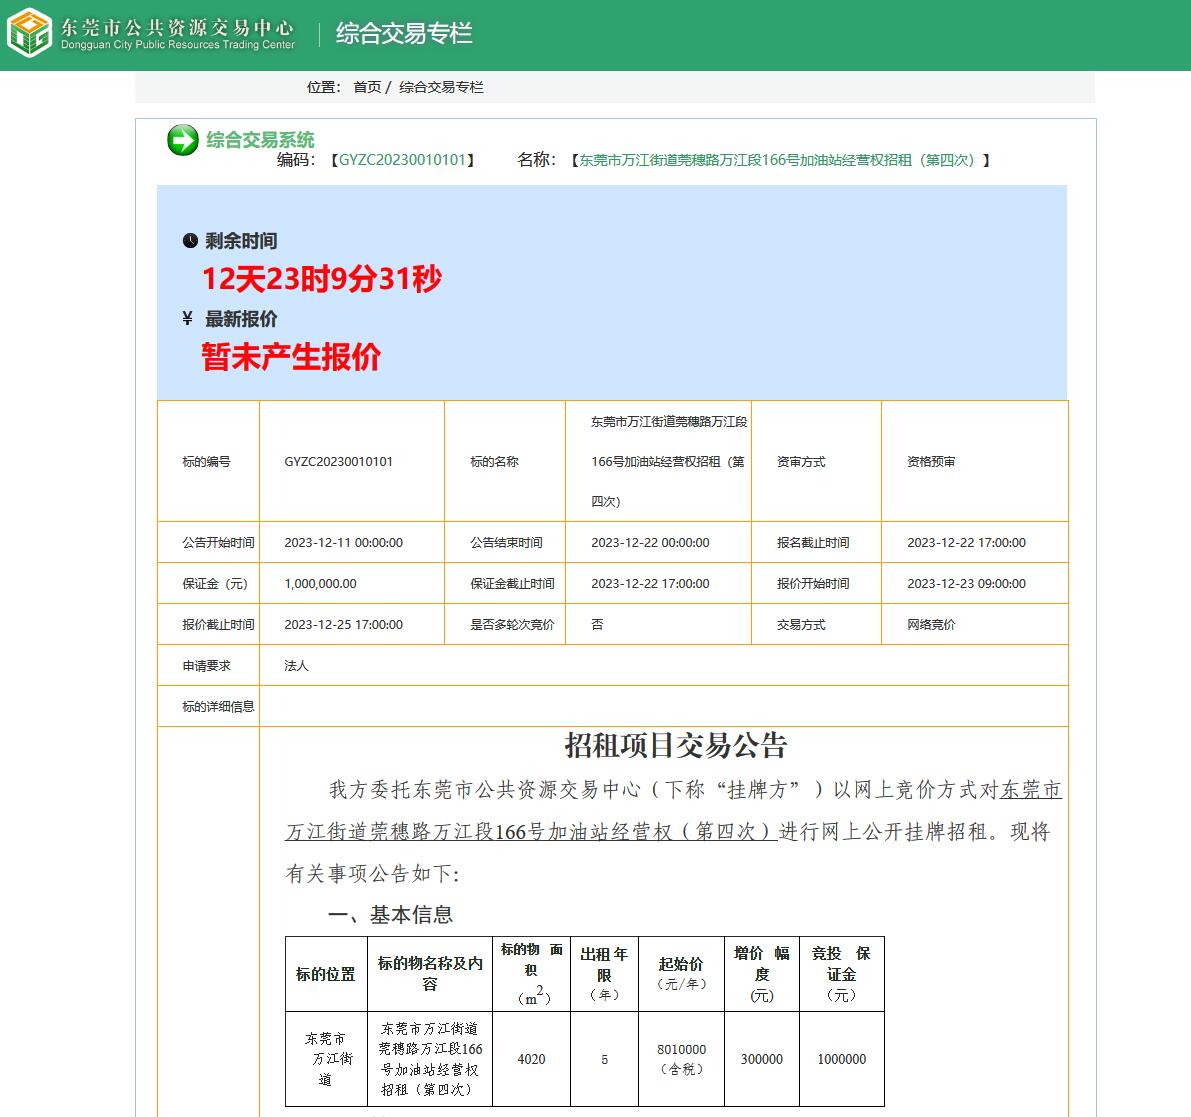The image size is (1191, 1117).
Task: Click the project code GYZC20230010101 in green
Action: pyautogui.click(x=402, y=159)
